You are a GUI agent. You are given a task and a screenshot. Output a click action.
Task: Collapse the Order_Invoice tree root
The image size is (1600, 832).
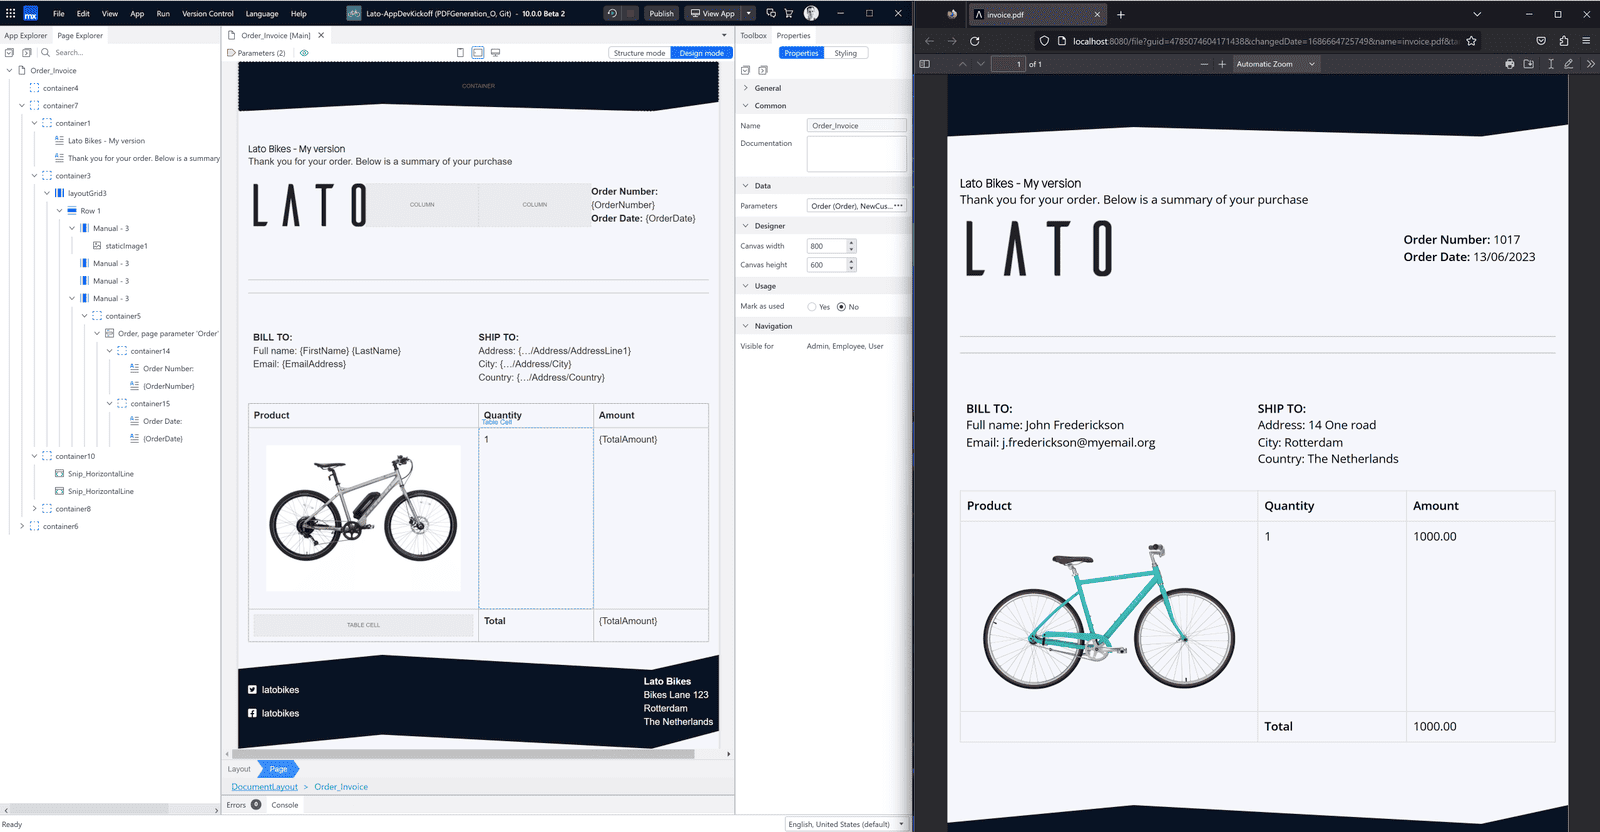pyautogui.click(x=9, y=70)
